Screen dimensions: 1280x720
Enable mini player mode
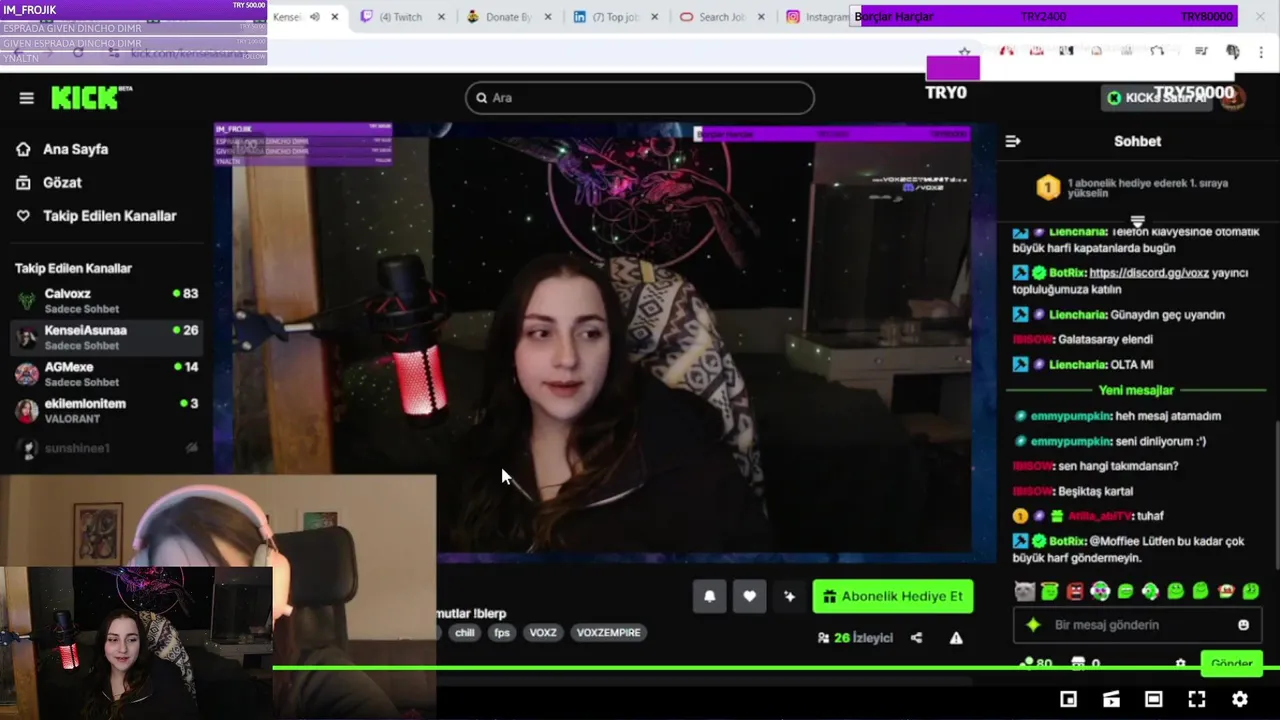[1068, 699]
